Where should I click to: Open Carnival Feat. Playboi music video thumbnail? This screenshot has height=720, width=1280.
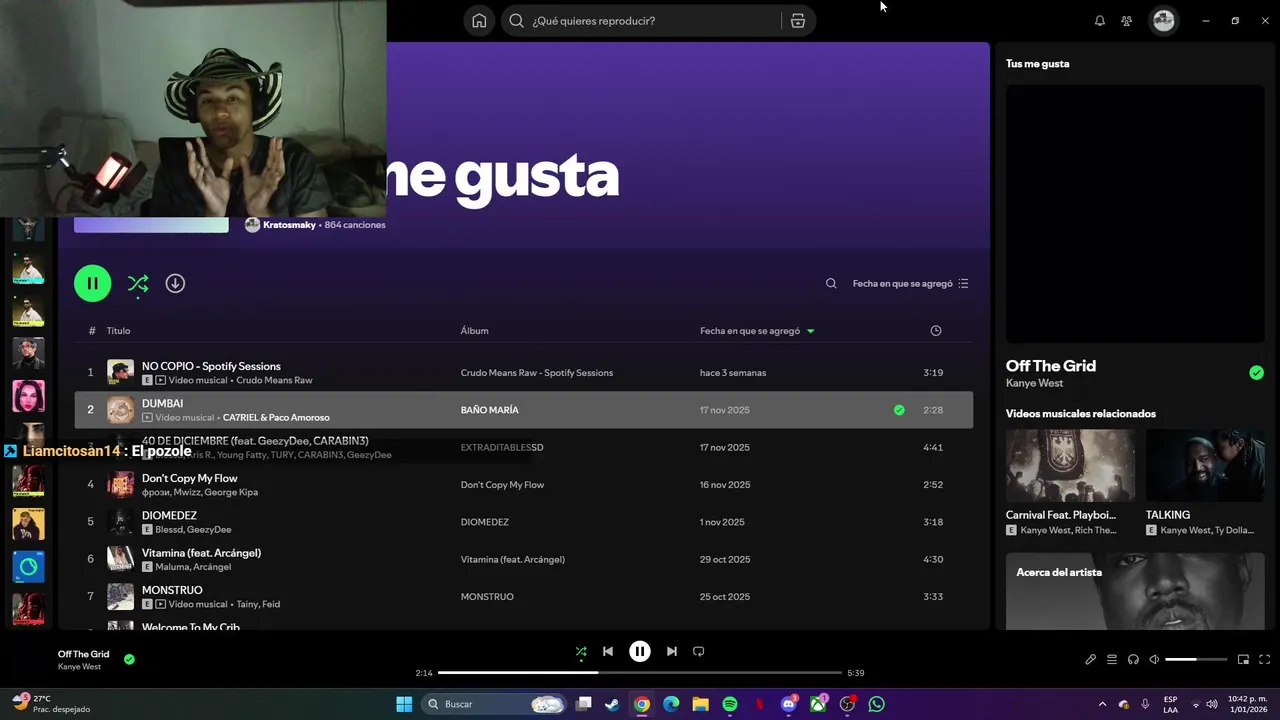(x=1070, y=465)
